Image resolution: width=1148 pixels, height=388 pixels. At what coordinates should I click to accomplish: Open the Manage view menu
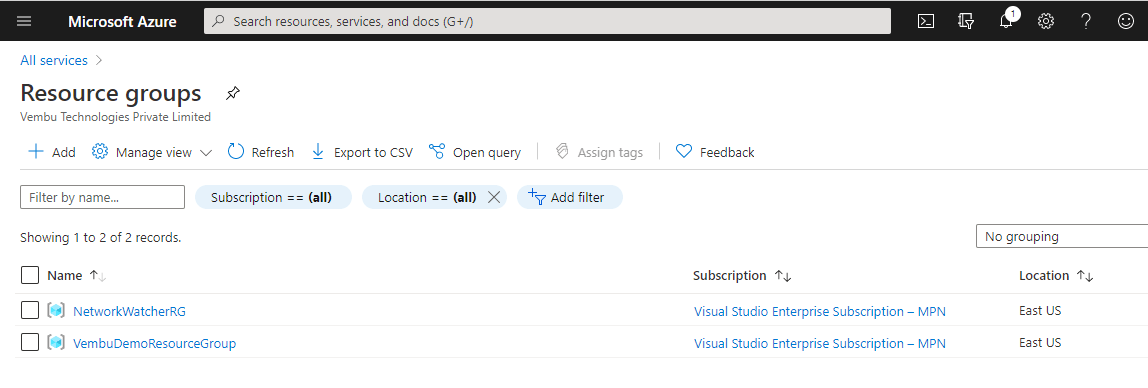152,152
